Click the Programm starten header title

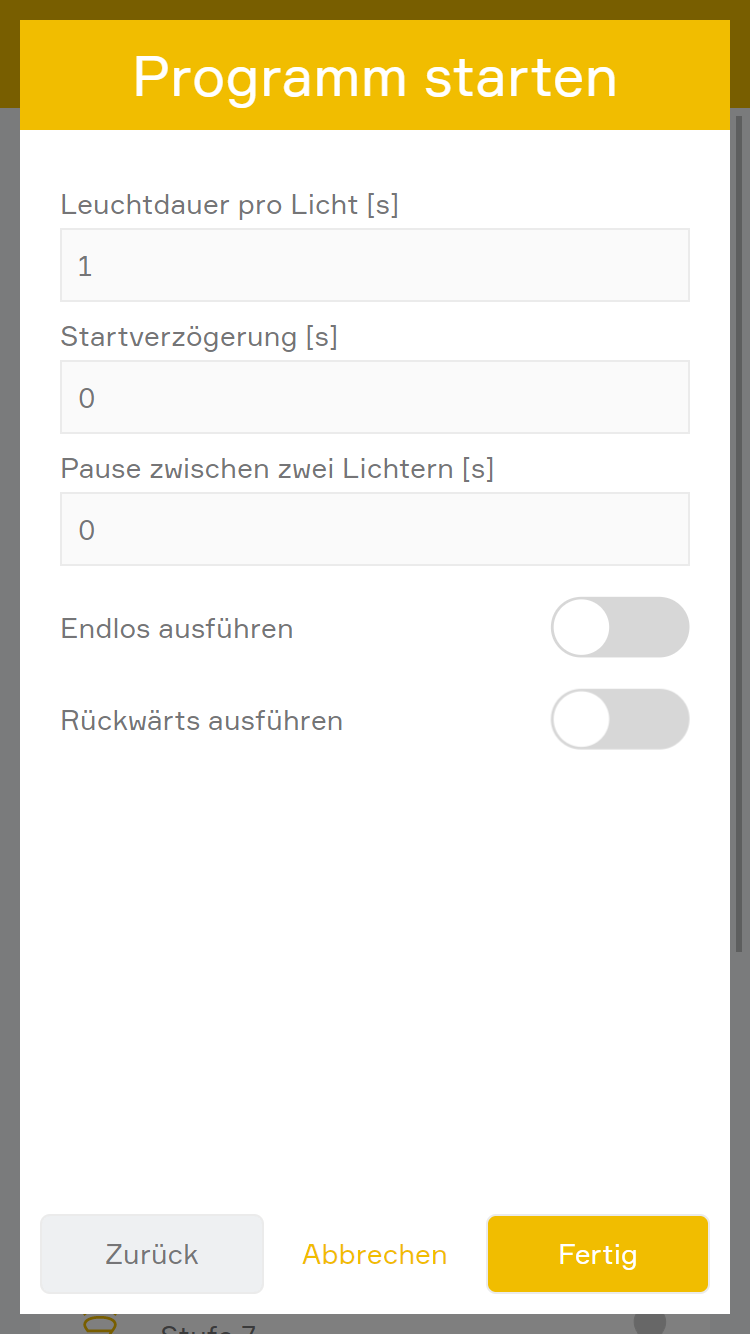point(375,77)
